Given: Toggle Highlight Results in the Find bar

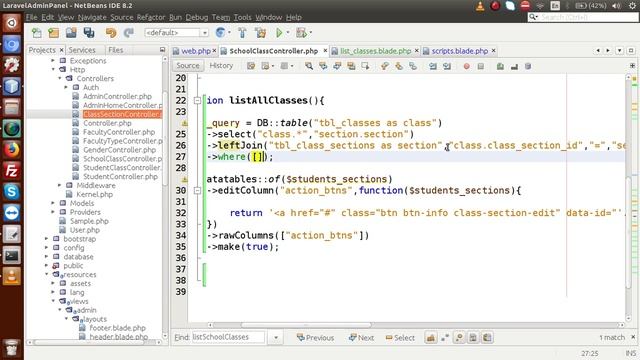Looking at the screenshot, I should (x=473, y=338).
